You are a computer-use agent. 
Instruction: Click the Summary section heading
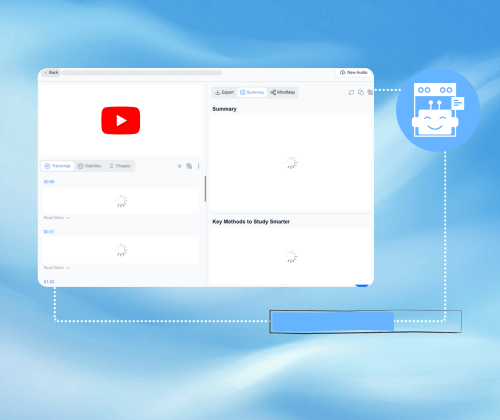(x=224, y=109)
